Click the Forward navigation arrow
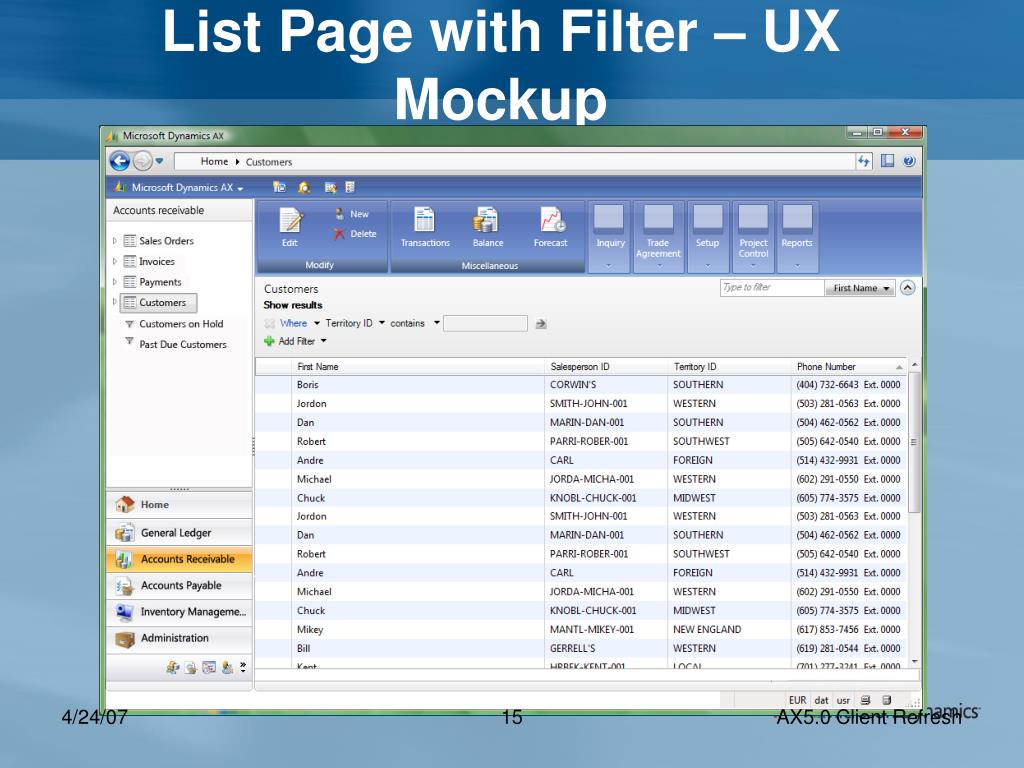The width and height of the screenshot is (1024, 768). pyautogui.click(x=142, y=161)
